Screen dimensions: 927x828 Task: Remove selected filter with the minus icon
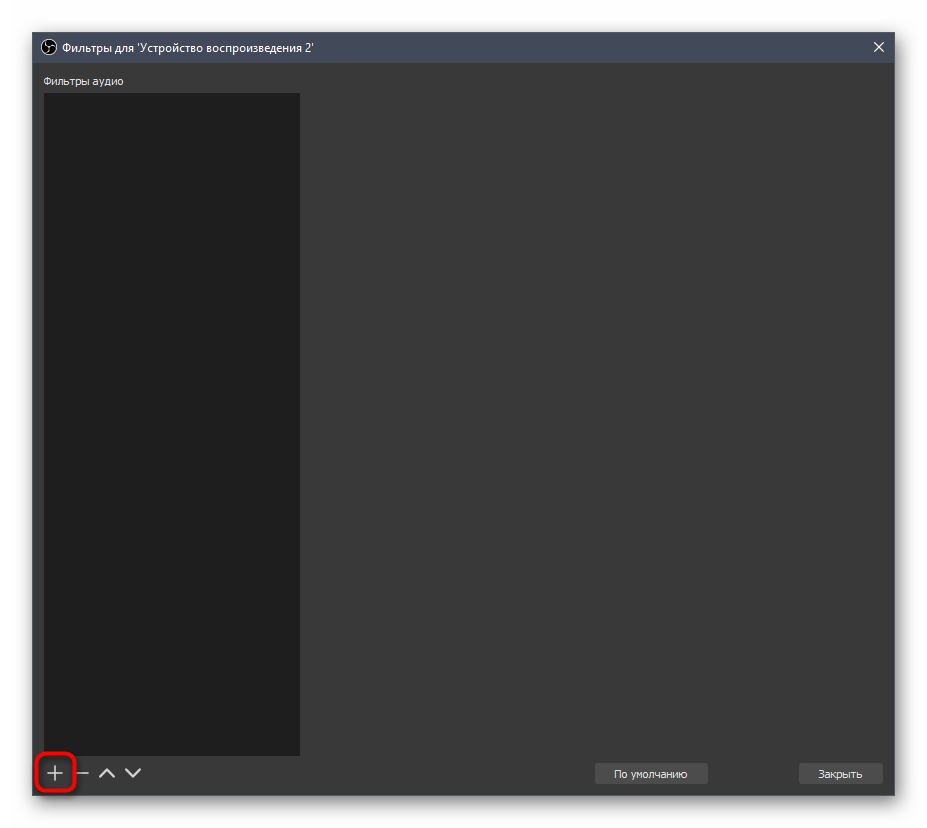click(83, 773)
